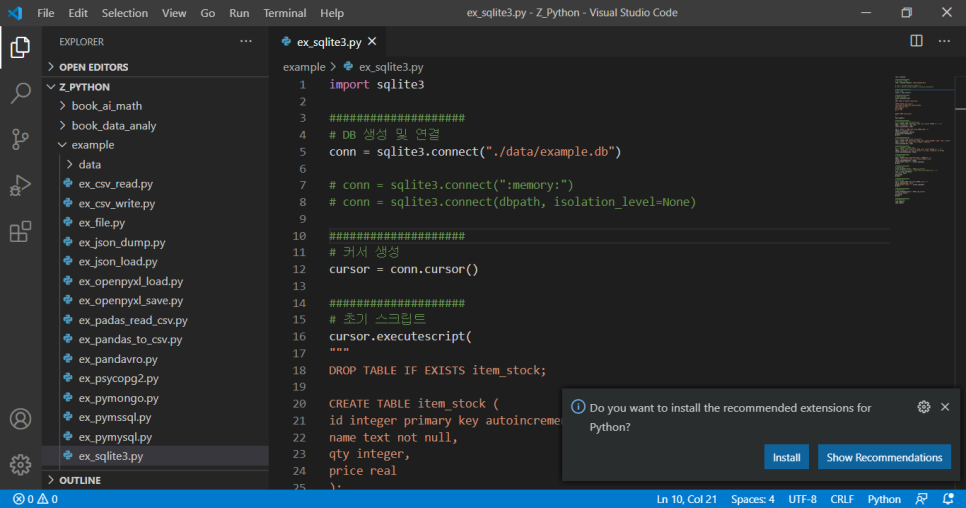Open the View menu
966x508 pixels.
(174, 13)
